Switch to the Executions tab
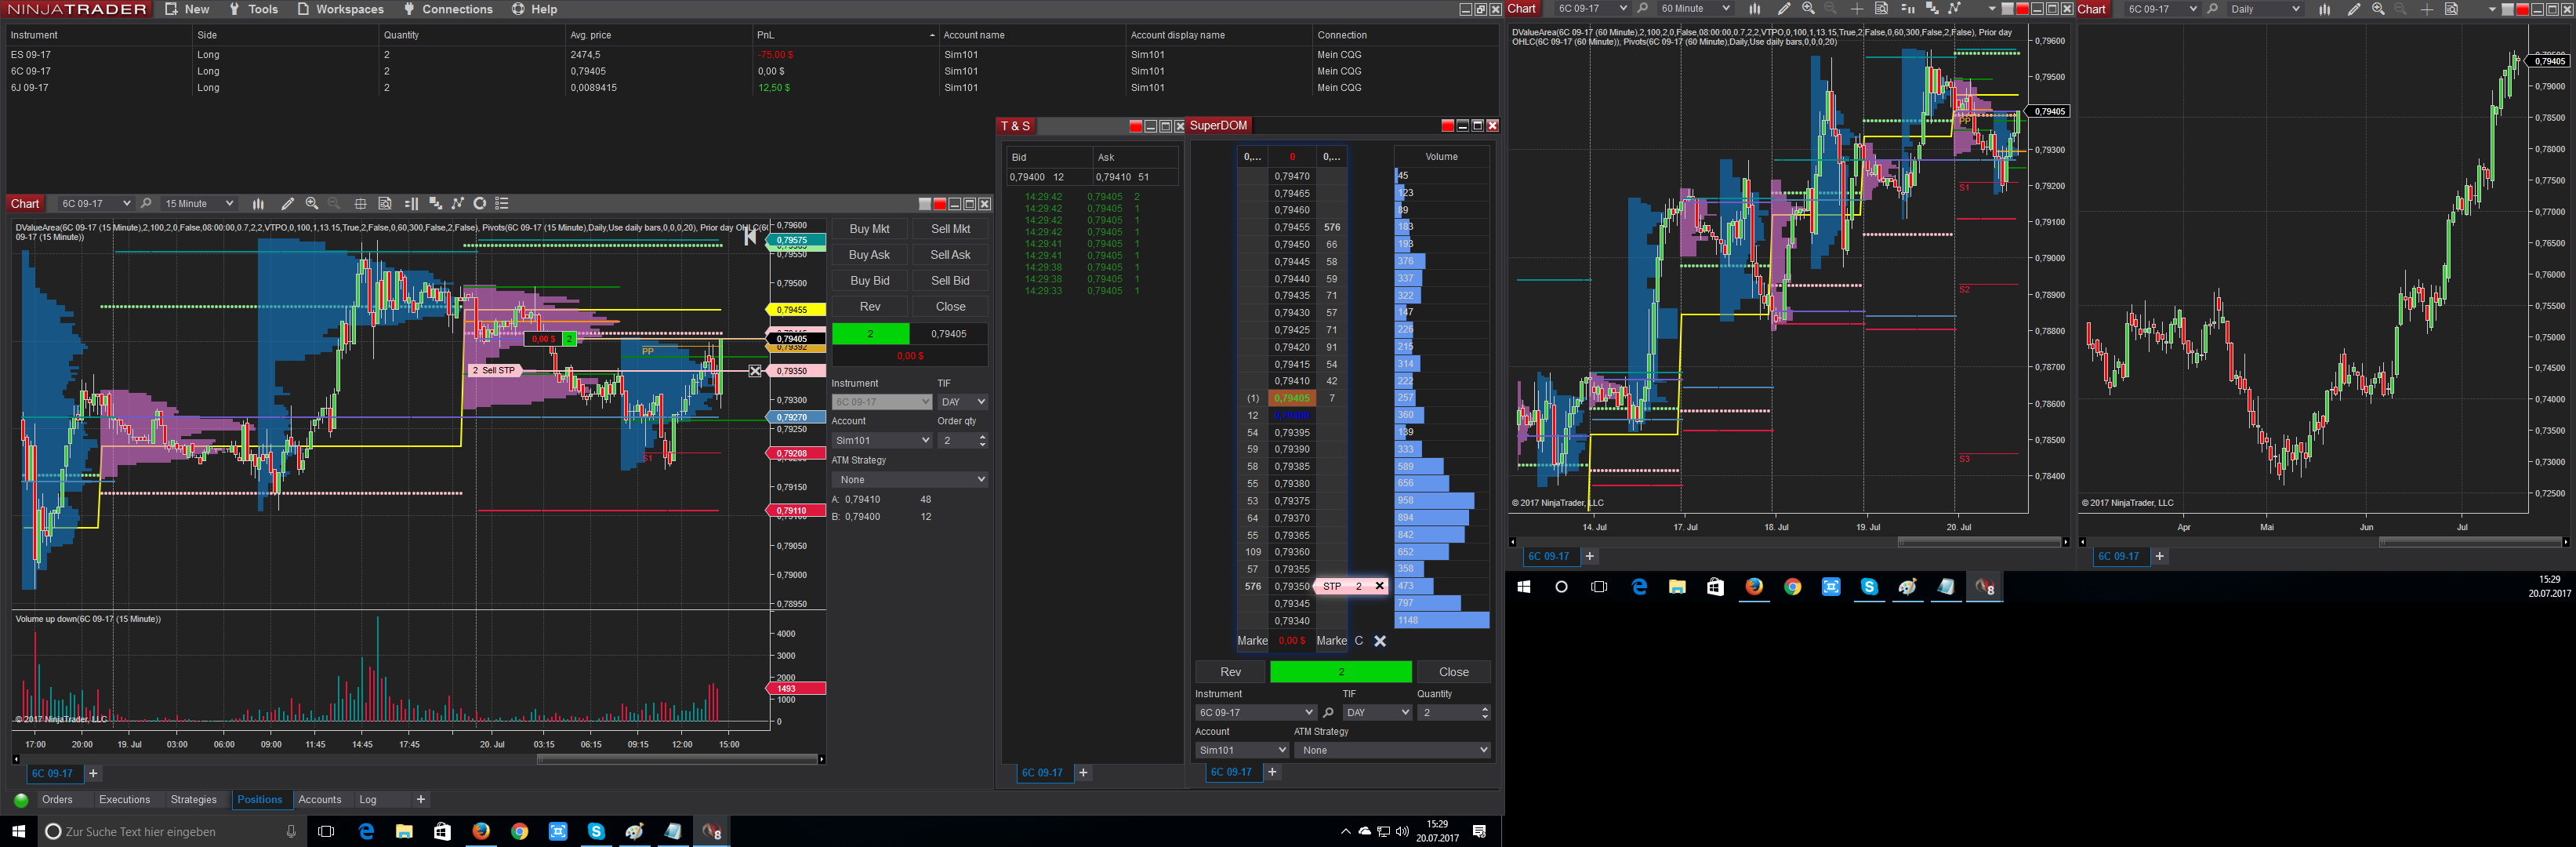The height and width of the screenshot is (847, 2576). [124, 800]
